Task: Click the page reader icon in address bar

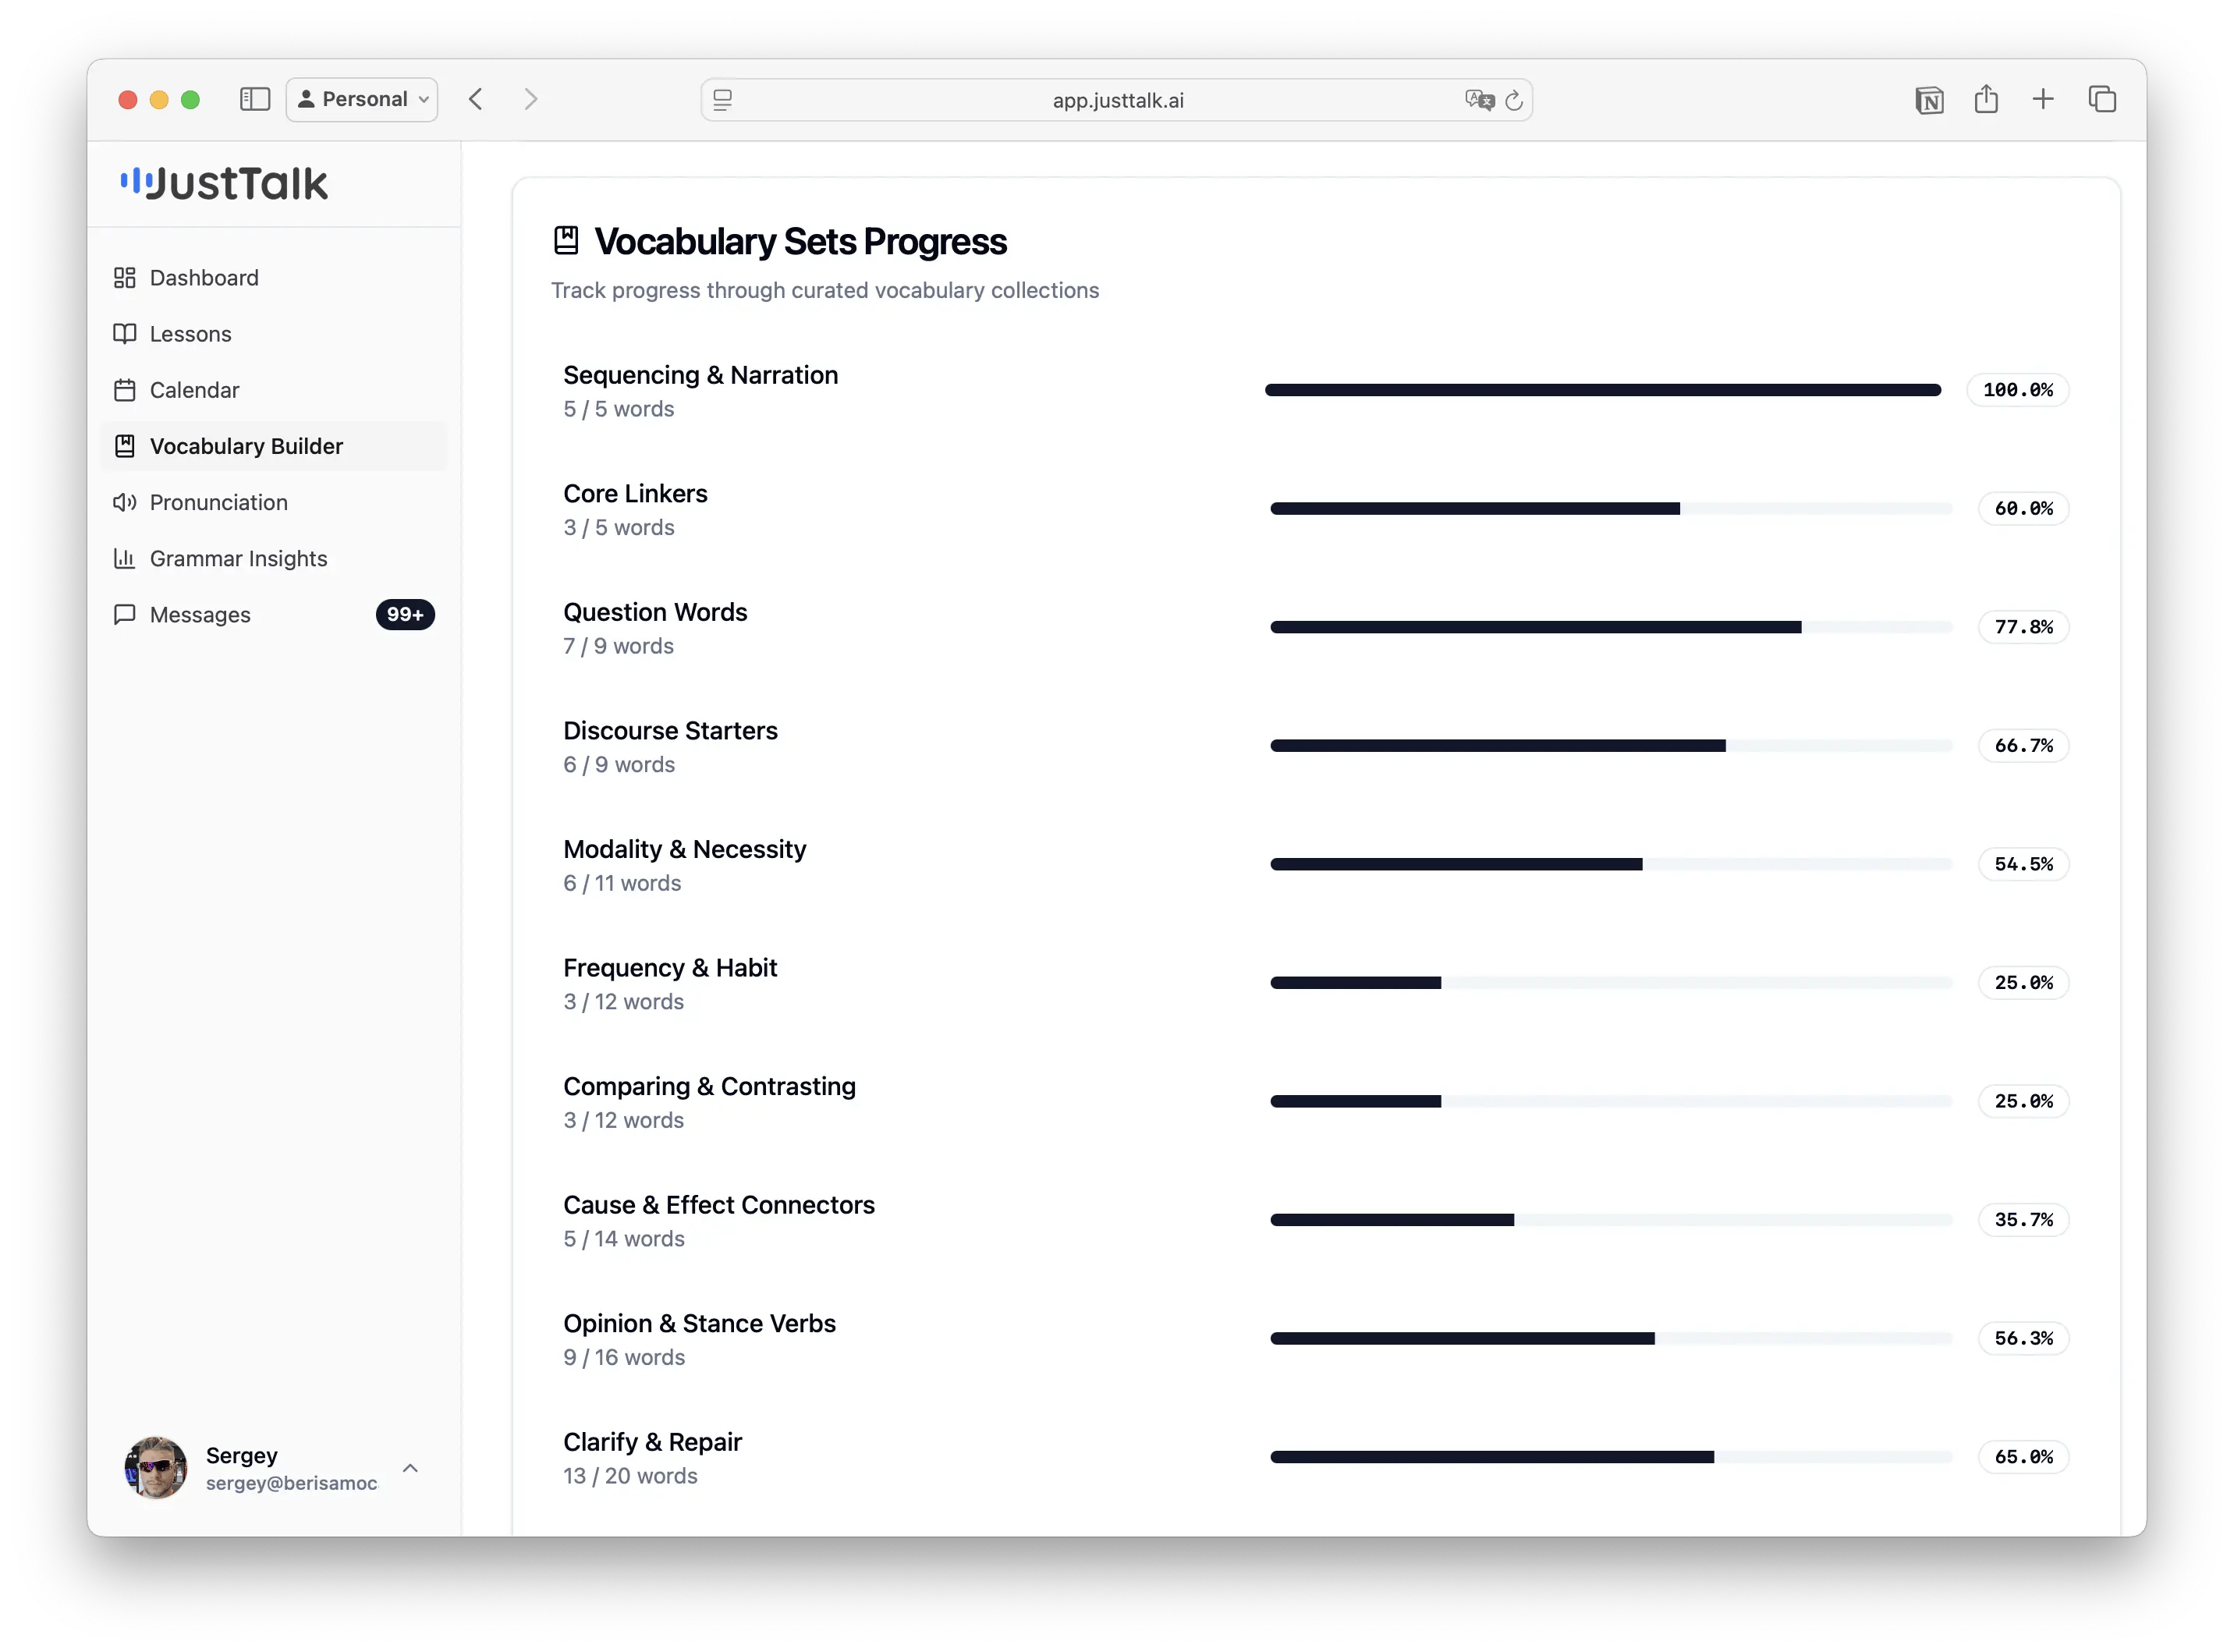Action: (x=722, y=100)
